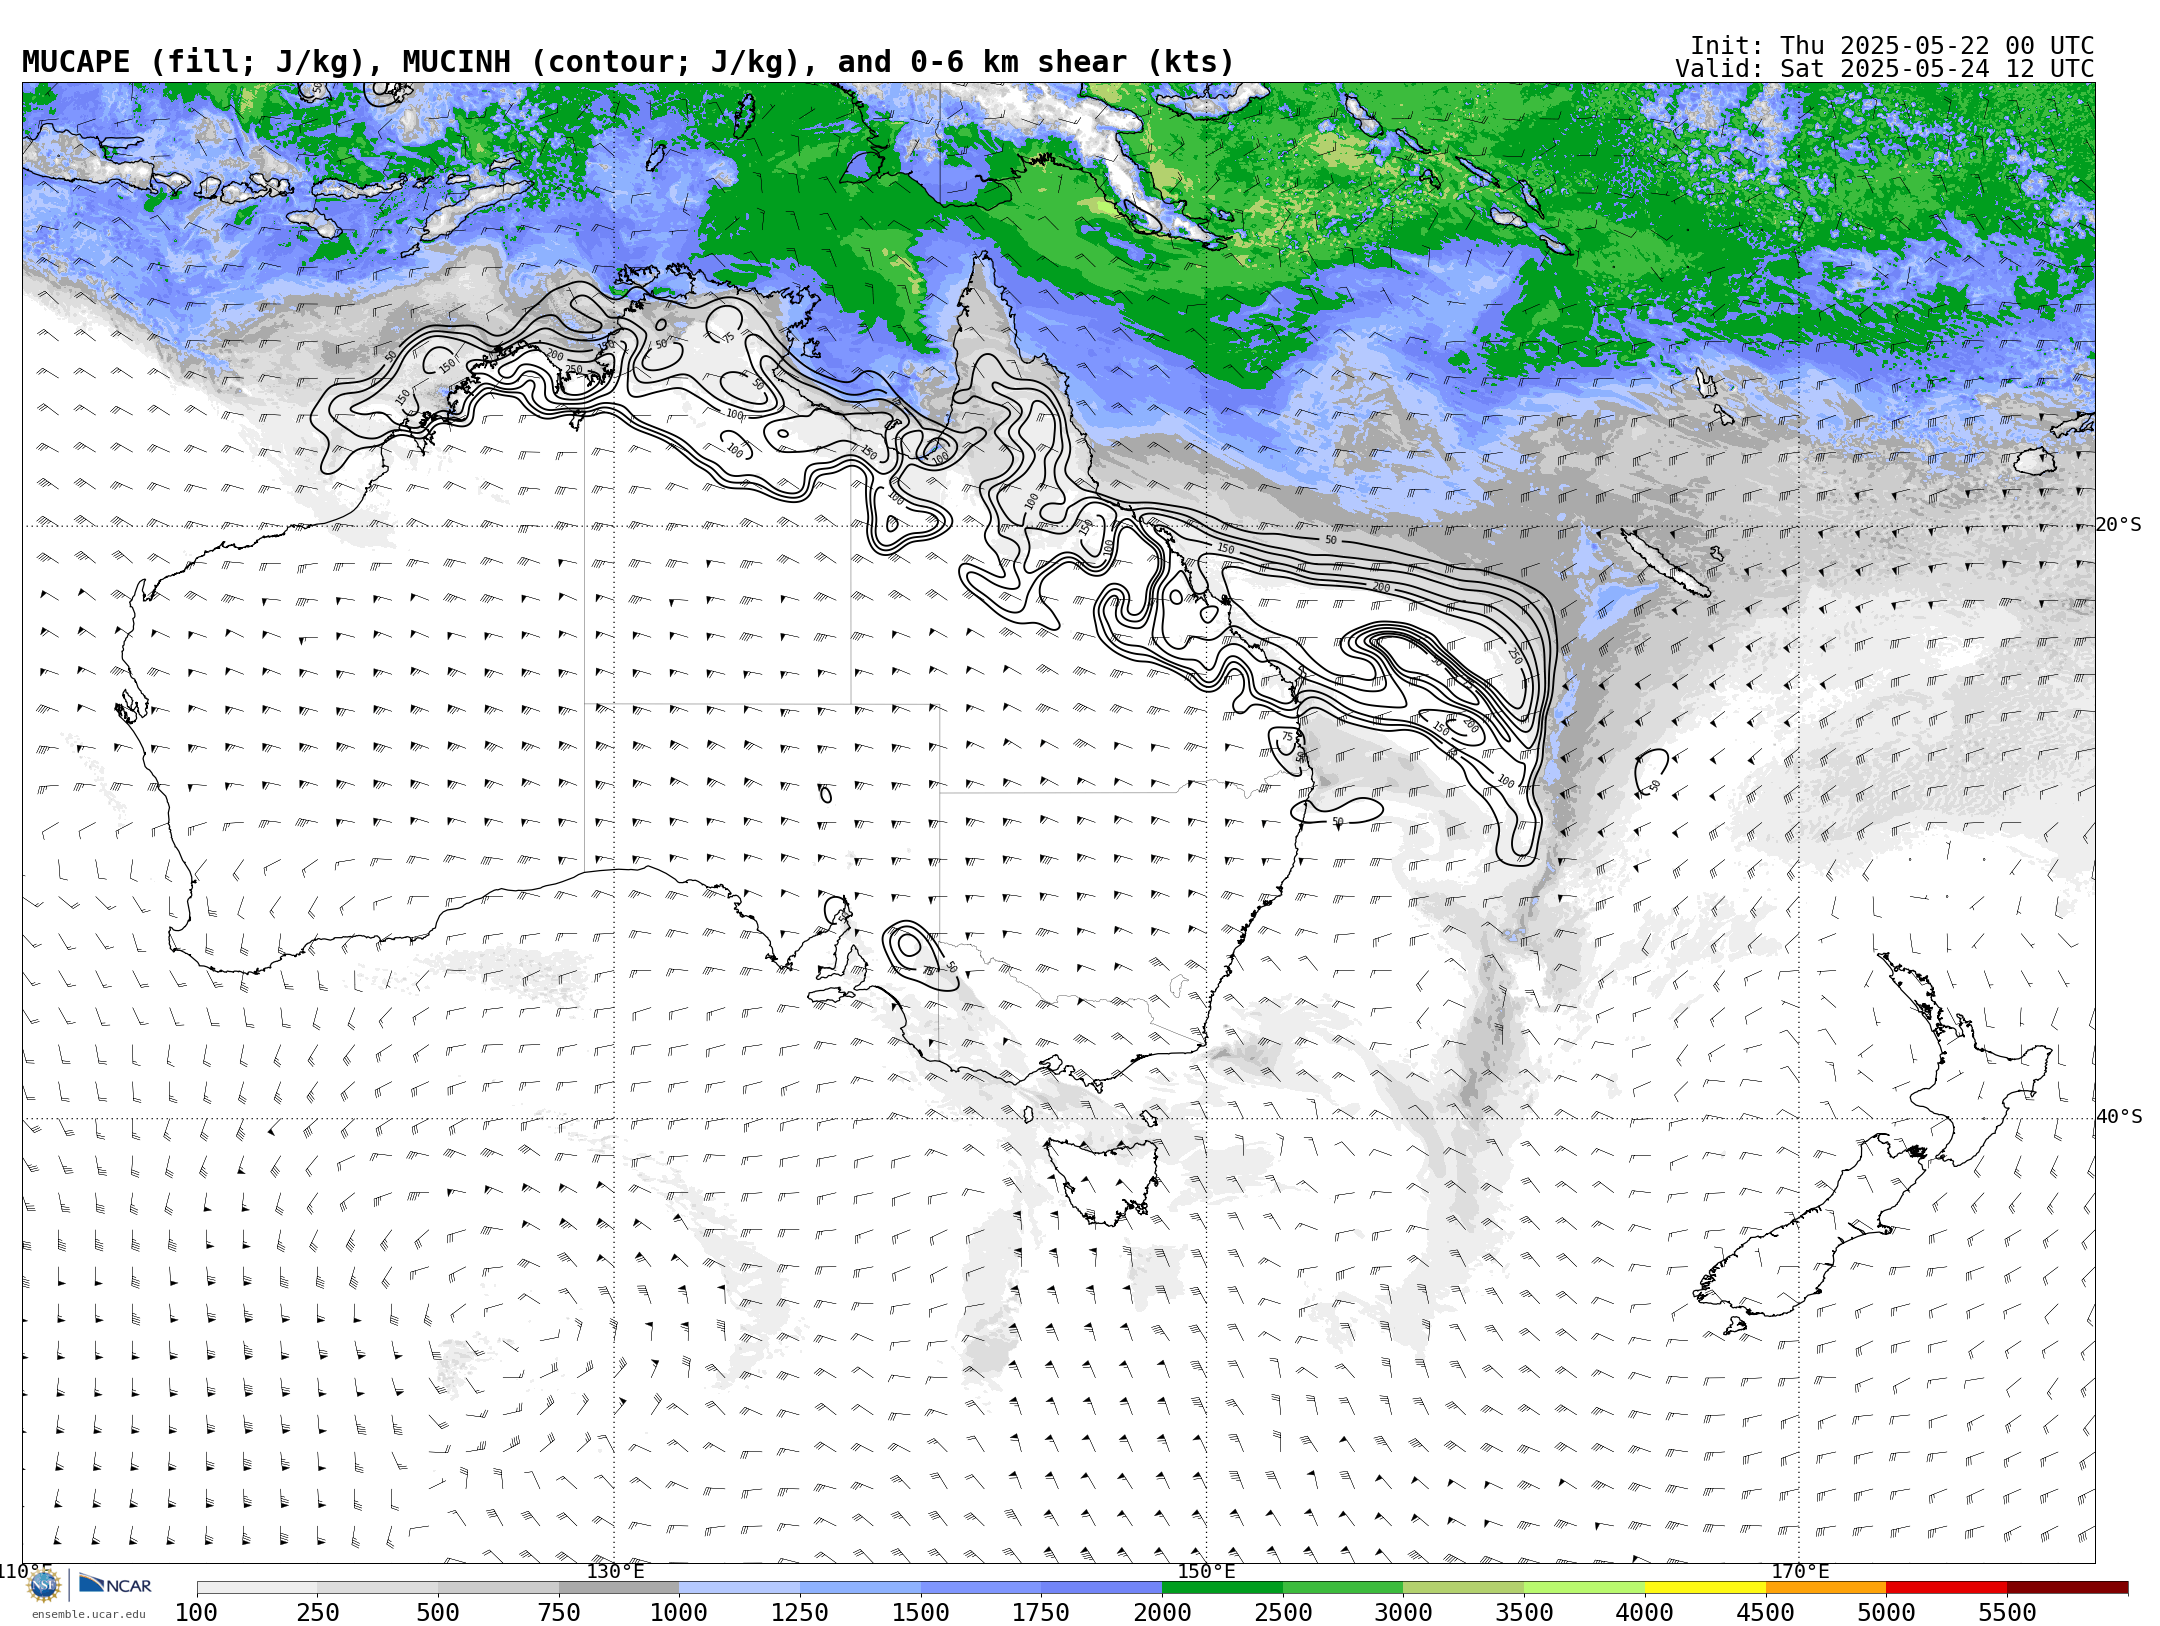Screen dimensions: 2160x1626
Task: Click the colorbar label 2000
Action: (x=1162, y=1612)
